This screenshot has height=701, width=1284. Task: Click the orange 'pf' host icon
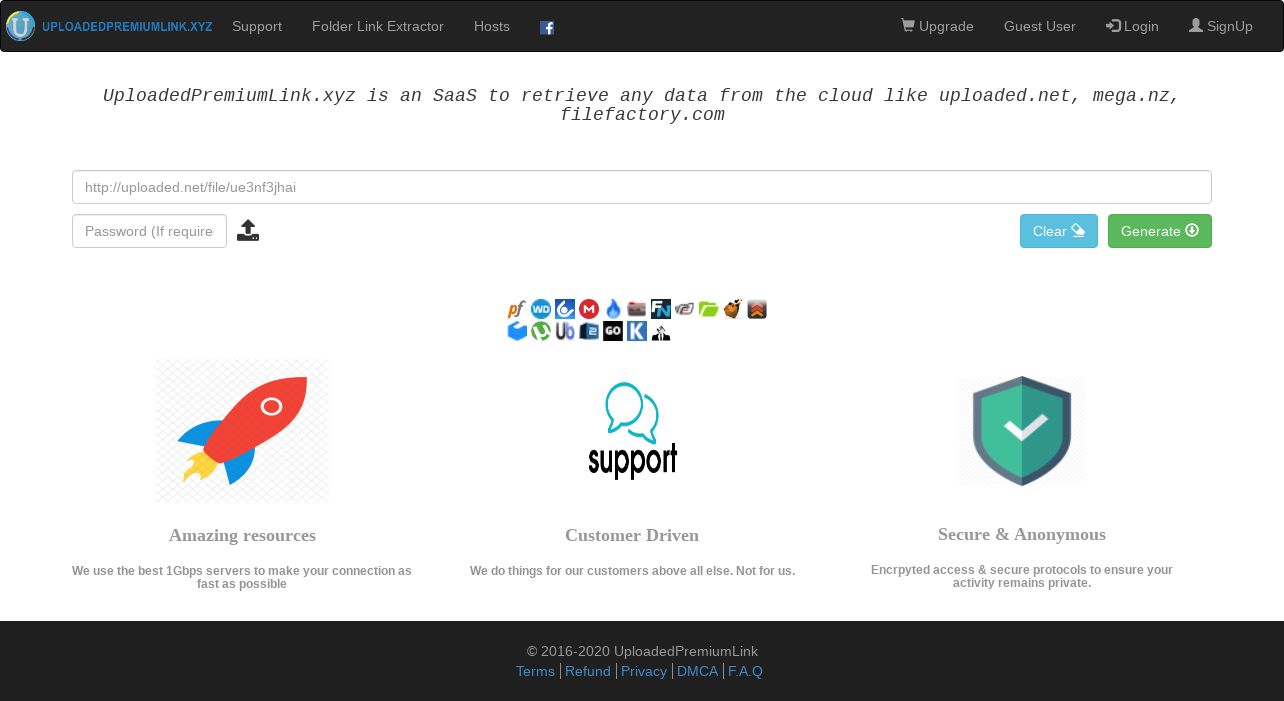point(517,309)
